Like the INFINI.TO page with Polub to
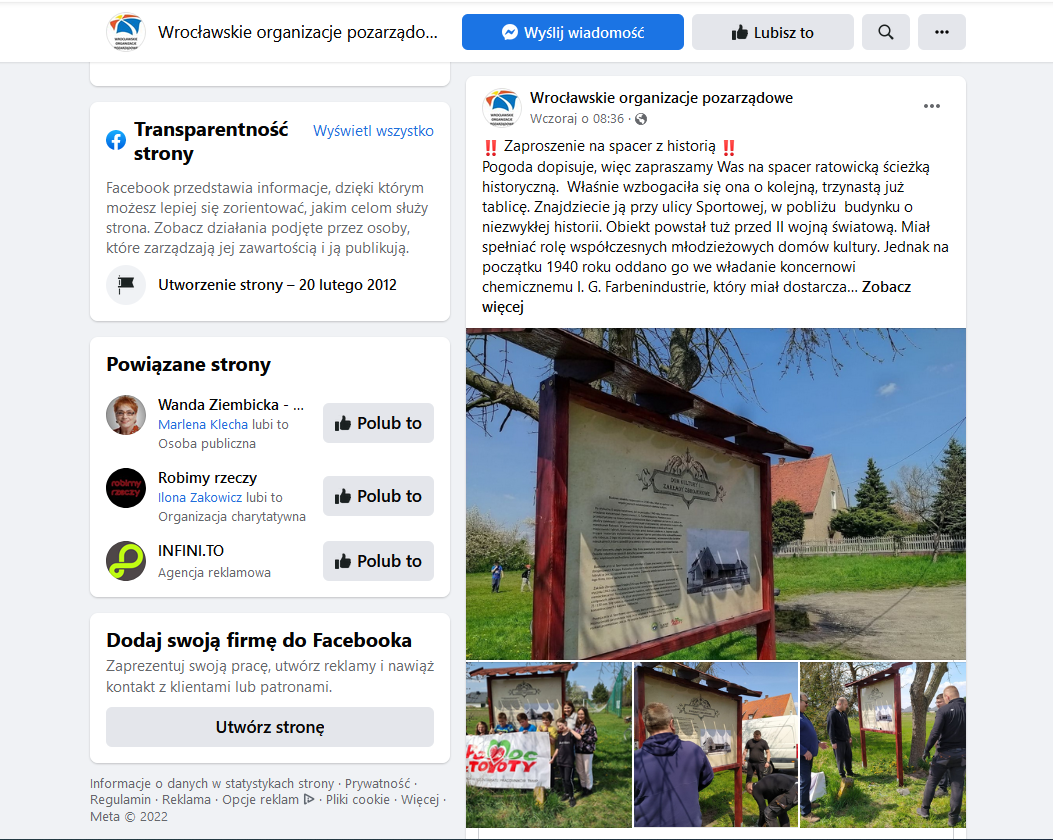Screen dimensions: 1053x840 click(x=378, y=561)
